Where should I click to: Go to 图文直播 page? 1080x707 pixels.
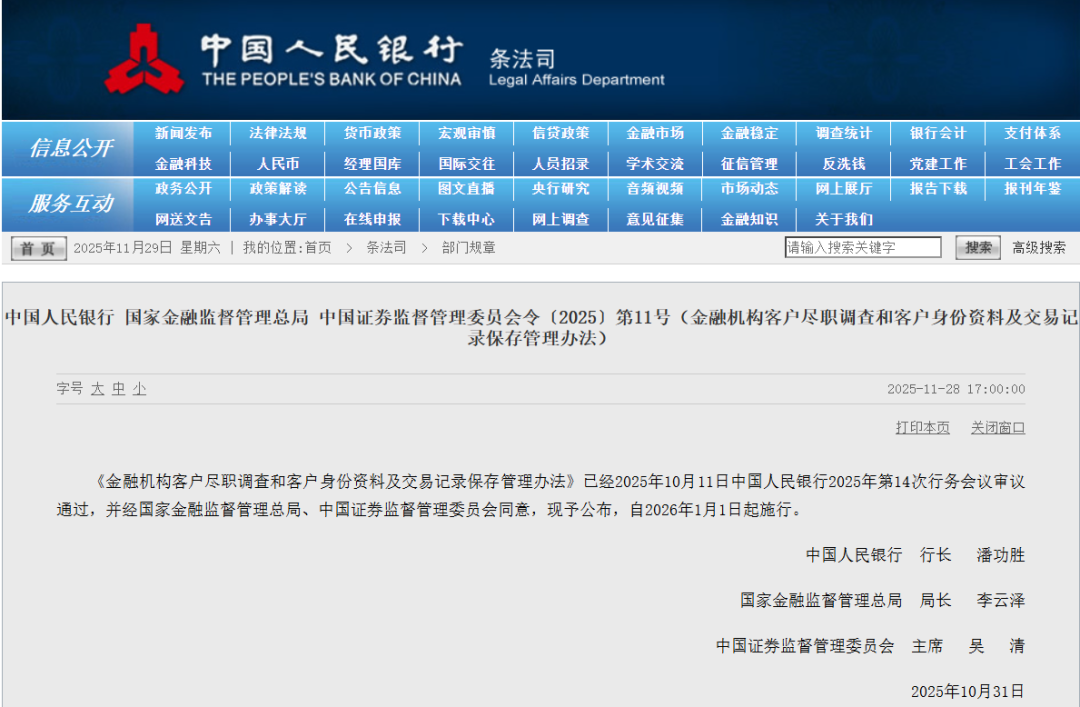466,189
